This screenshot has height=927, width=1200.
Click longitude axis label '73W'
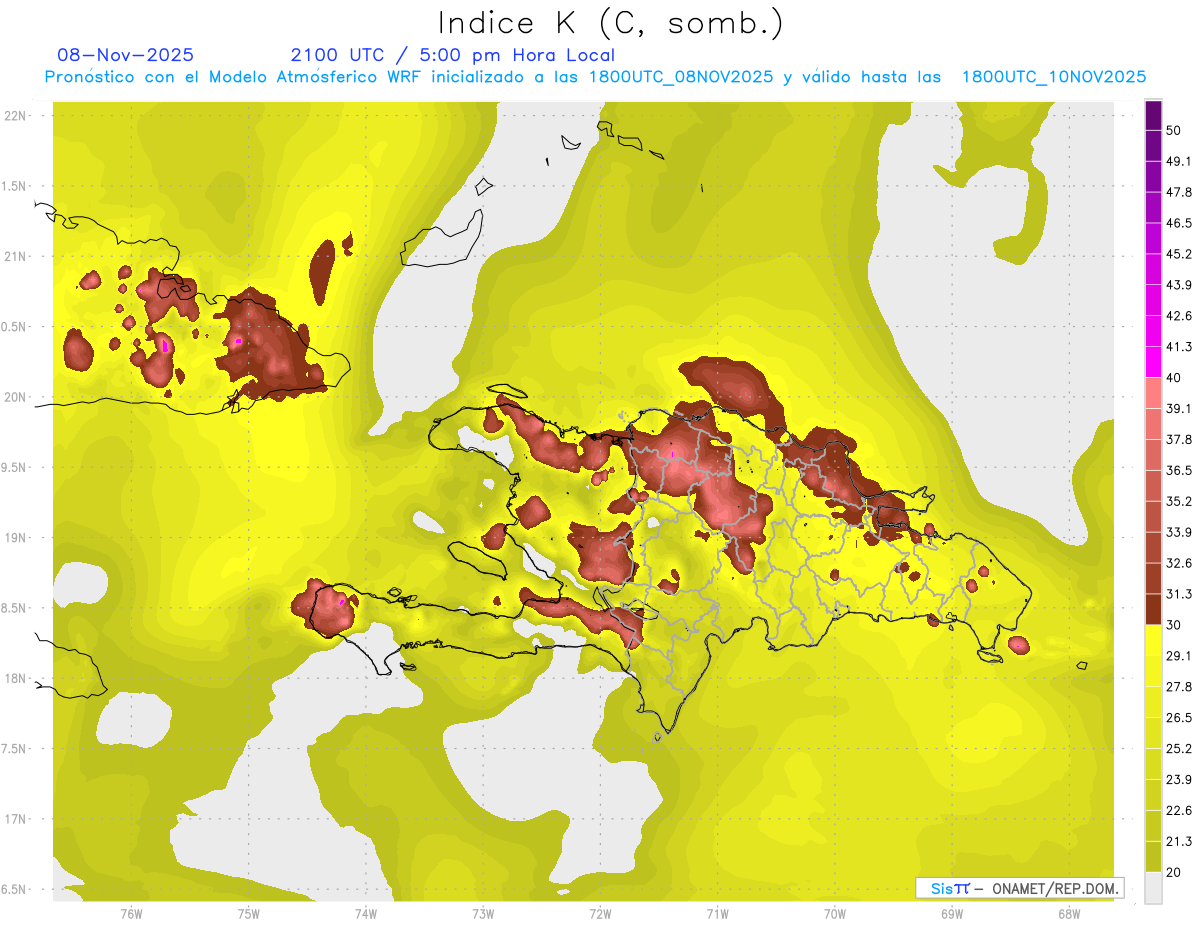pyautogui.click(x=483, y=913)
